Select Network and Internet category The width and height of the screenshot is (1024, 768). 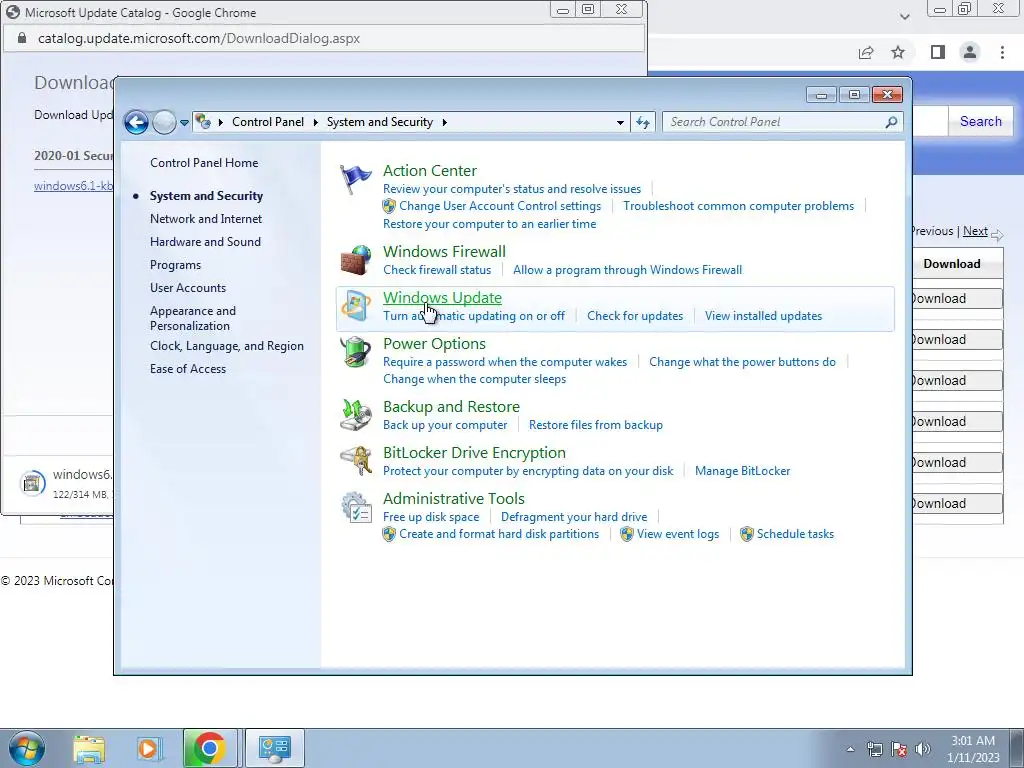point(206,219)
